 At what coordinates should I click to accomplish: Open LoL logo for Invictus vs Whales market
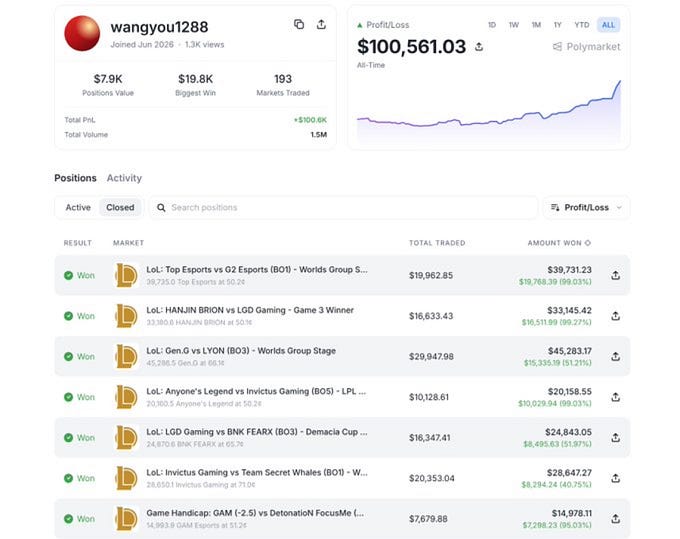[x=126, y=478]
